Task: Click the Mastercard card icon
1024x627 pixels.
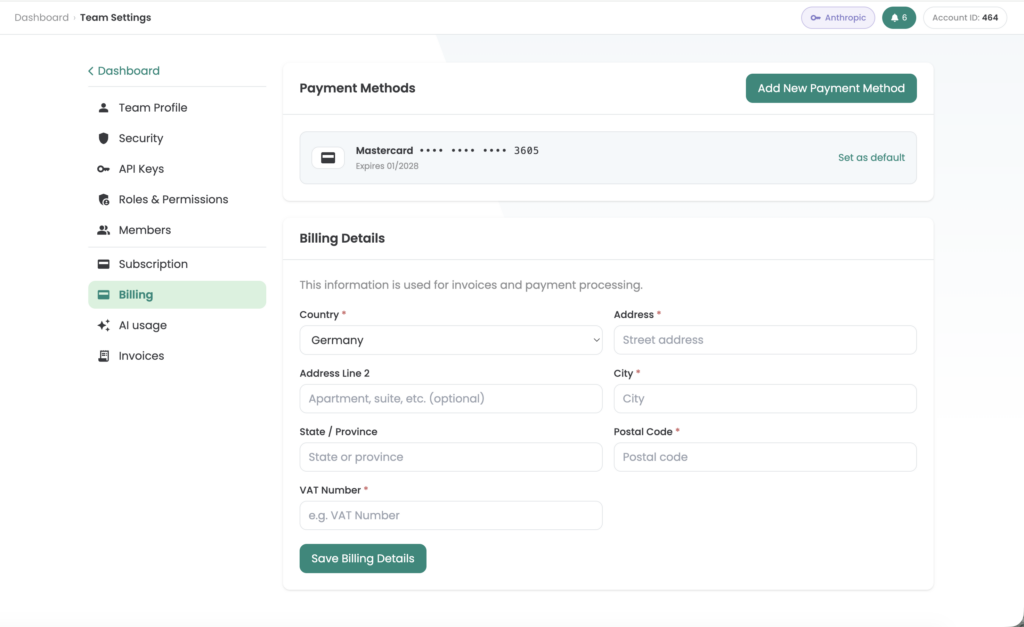Action: (x=328, y=157)
